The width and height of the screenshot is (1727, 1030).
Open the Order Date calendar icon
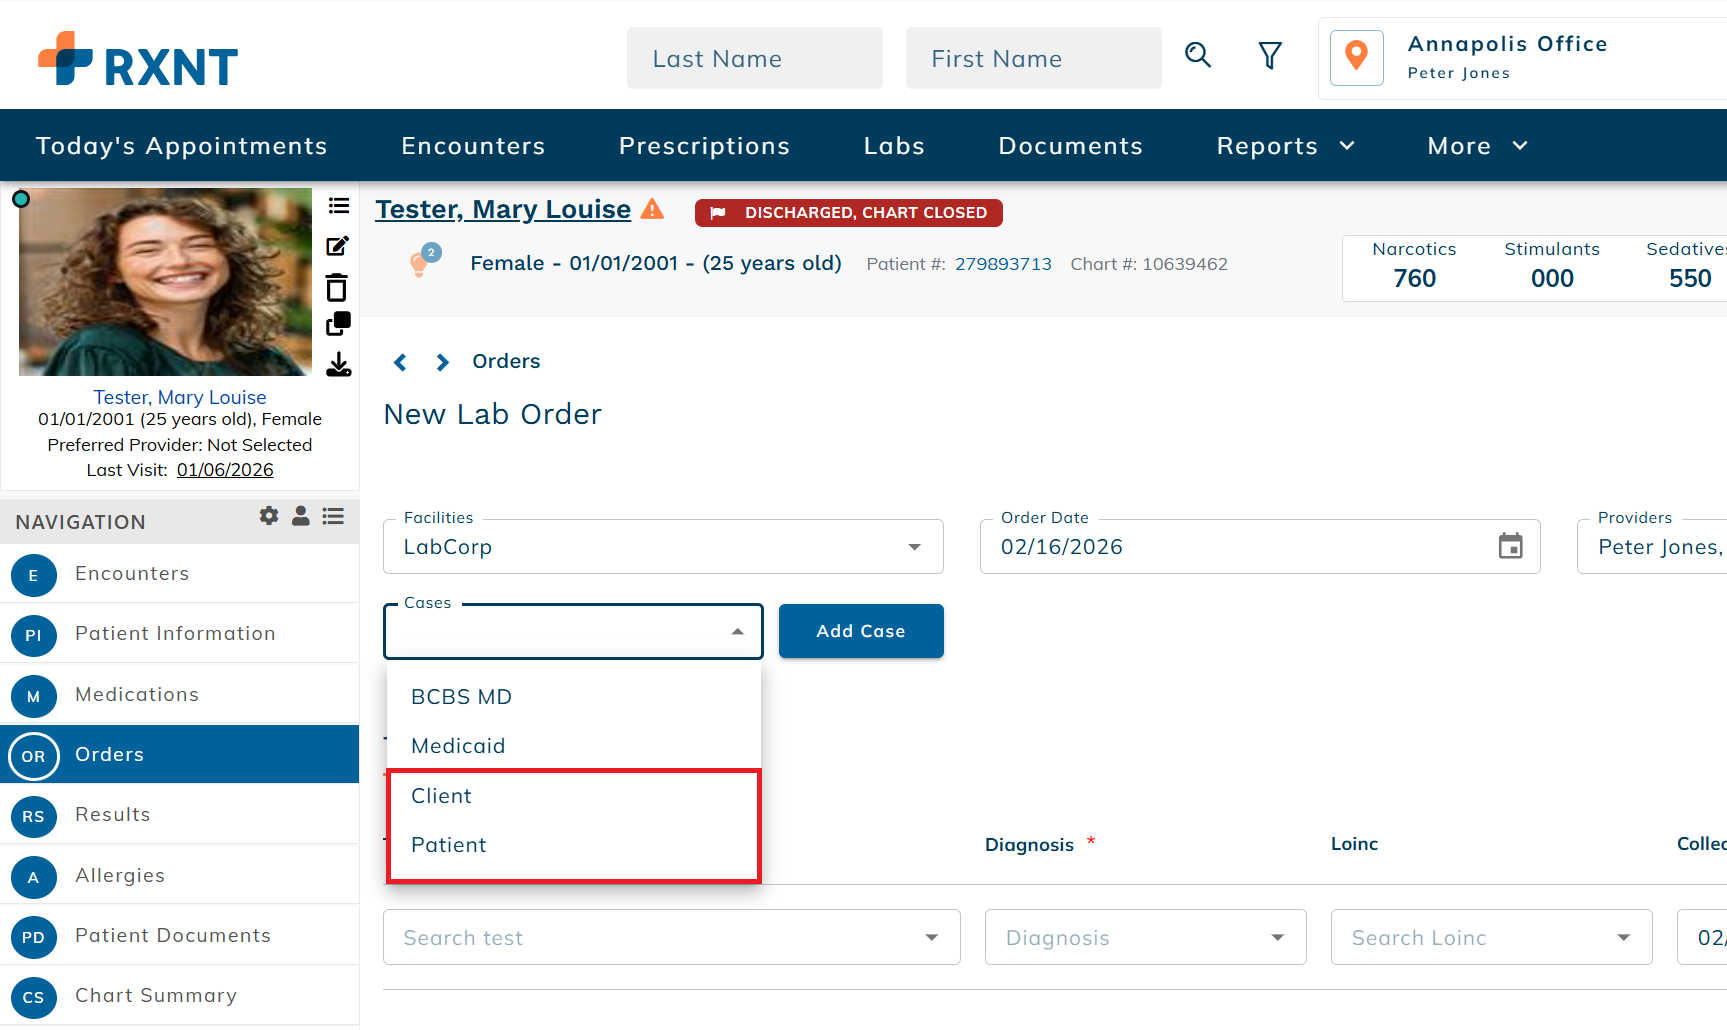(x=1510, y=546)
